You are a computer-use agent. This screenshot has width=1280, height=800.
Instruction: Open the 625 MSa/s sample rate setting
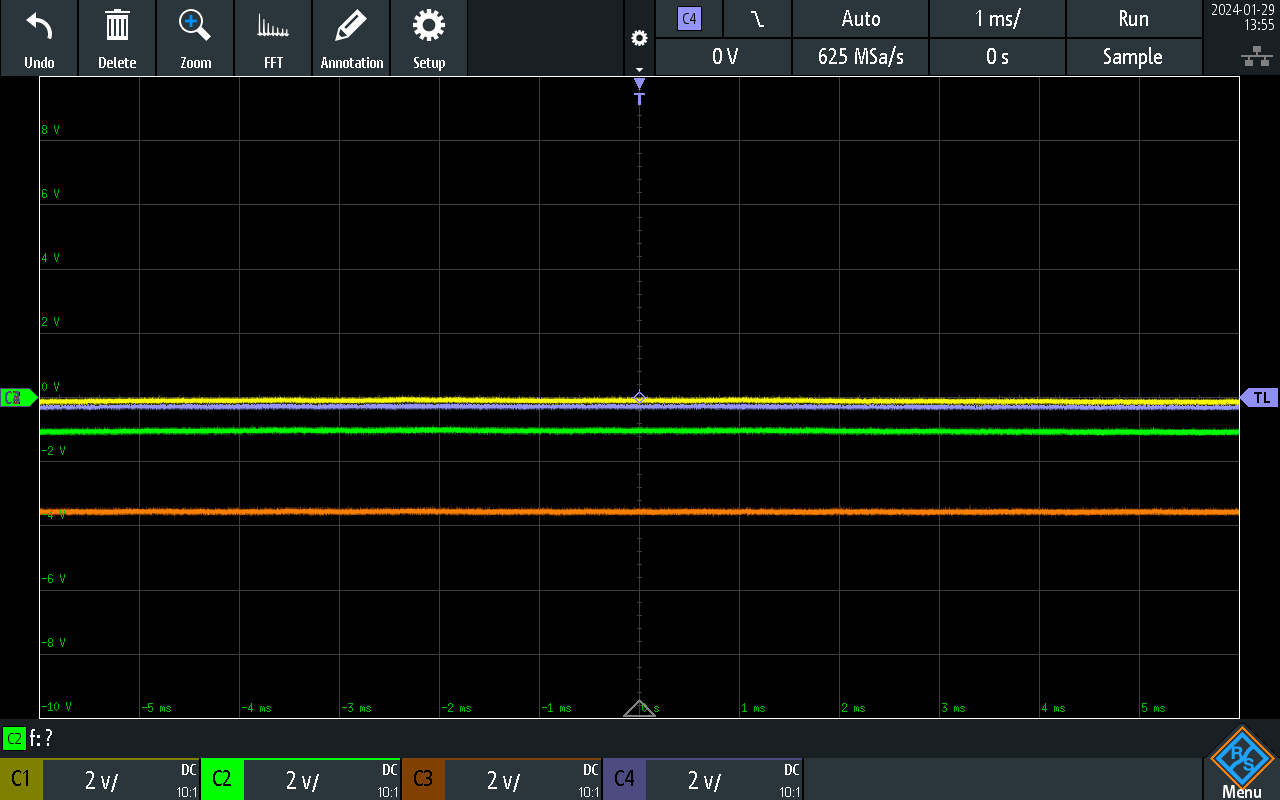[x=861, y=57]
